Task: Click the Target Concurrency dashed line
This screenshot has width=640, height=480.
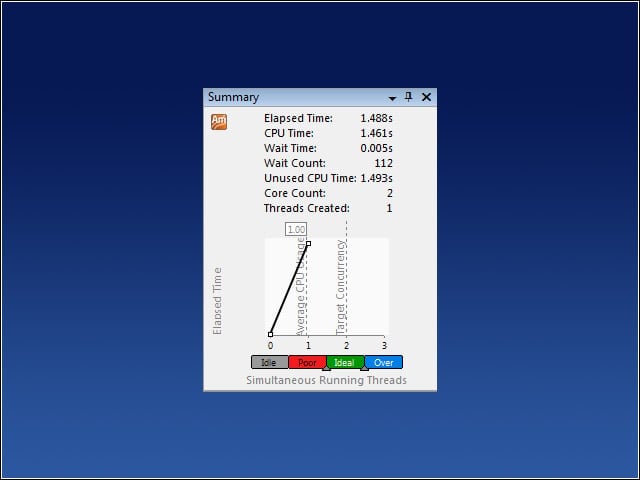Action: point(347,278)
